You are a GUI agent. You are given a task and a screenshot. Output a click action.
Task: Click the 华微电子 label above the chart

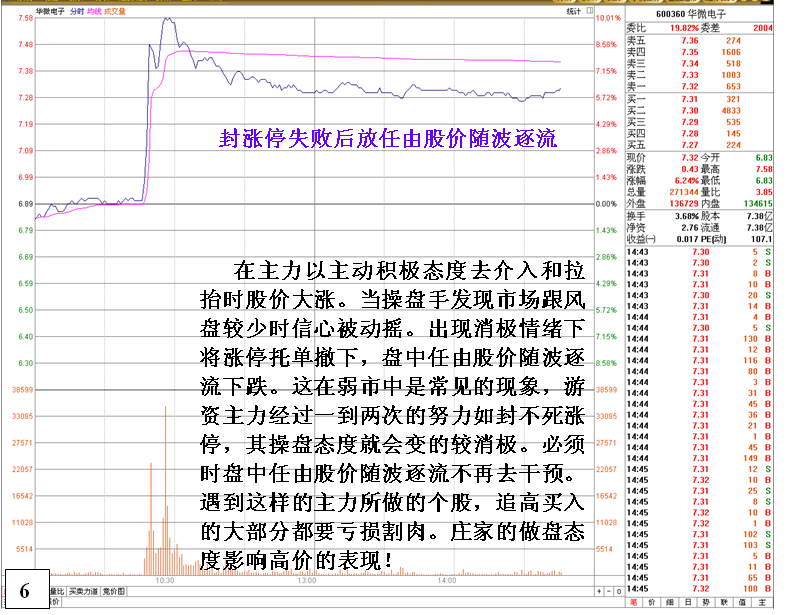tap(50, 11)
